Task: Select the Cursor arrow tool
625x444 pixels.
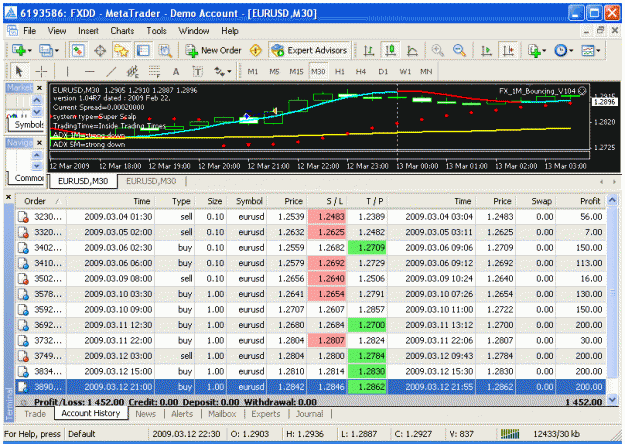Action: [x=18, y=72]
